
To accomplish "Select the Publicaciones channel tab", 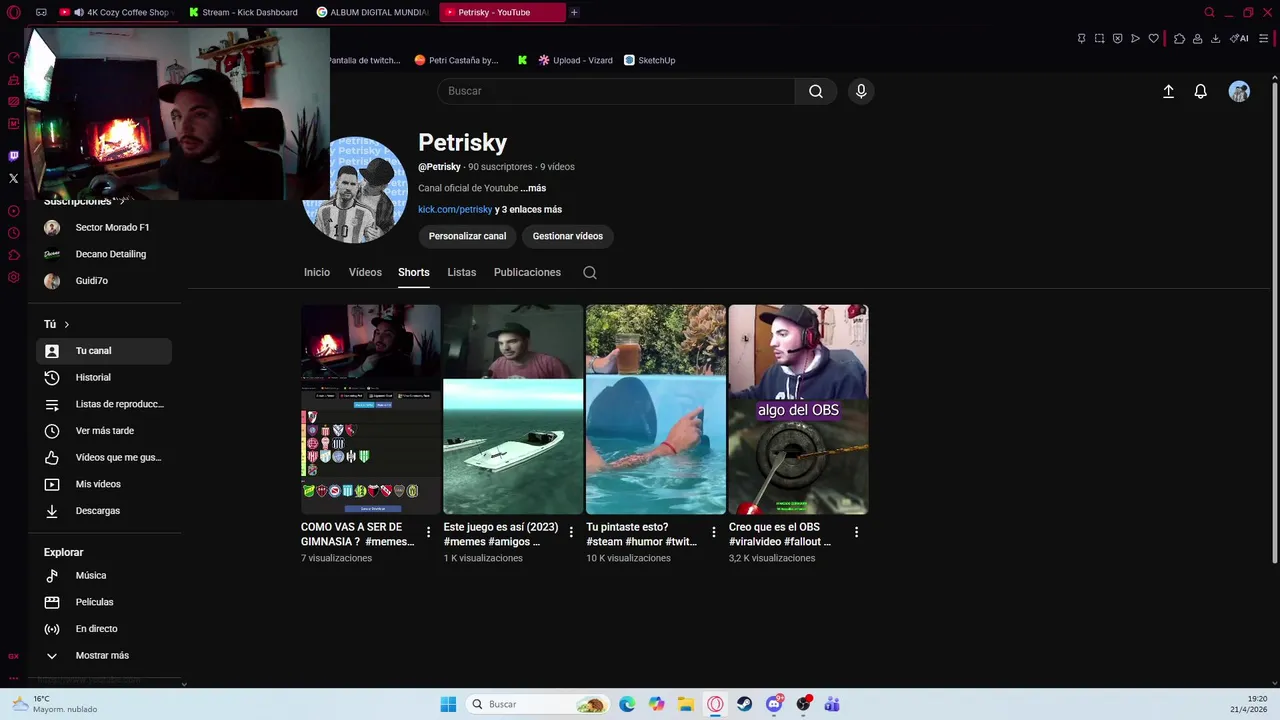I will (x=527, y=272).
